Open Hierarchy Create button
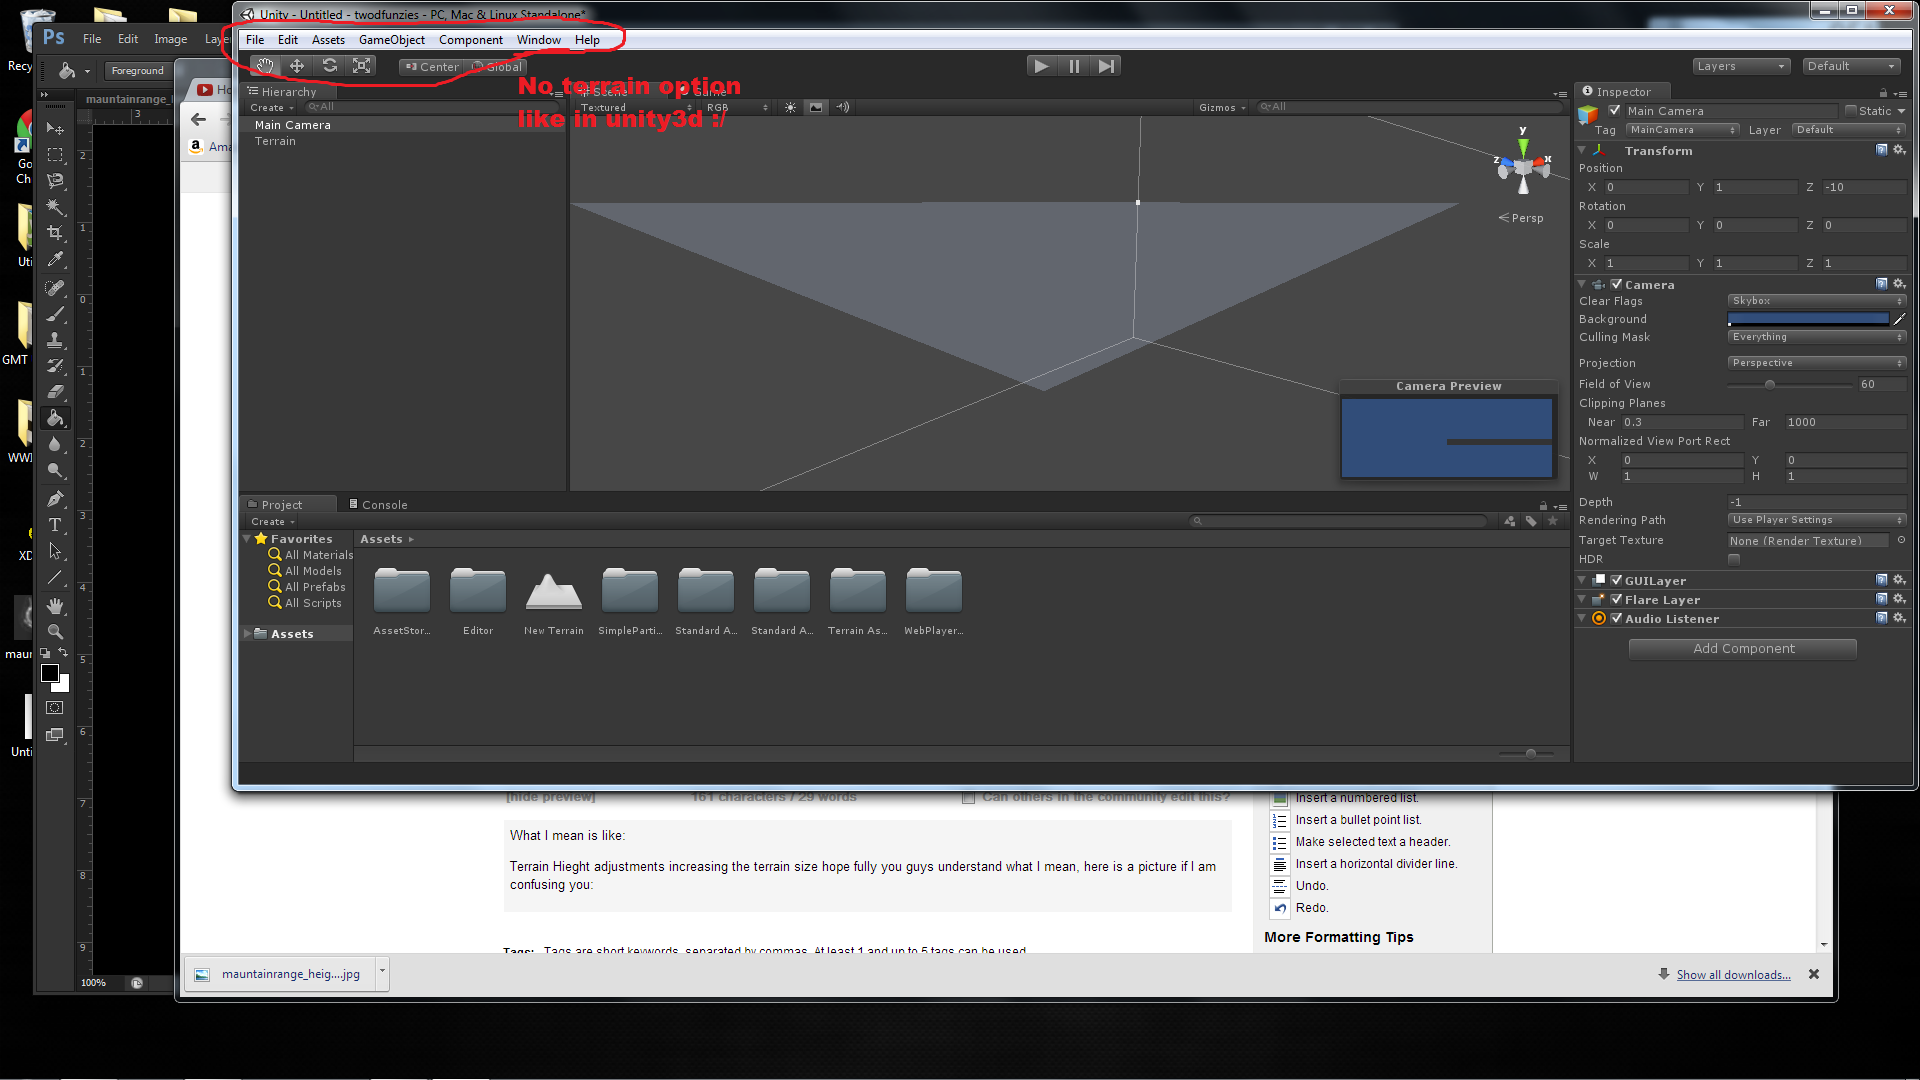Screen dimensions: 1920x1080 point(272,107)
